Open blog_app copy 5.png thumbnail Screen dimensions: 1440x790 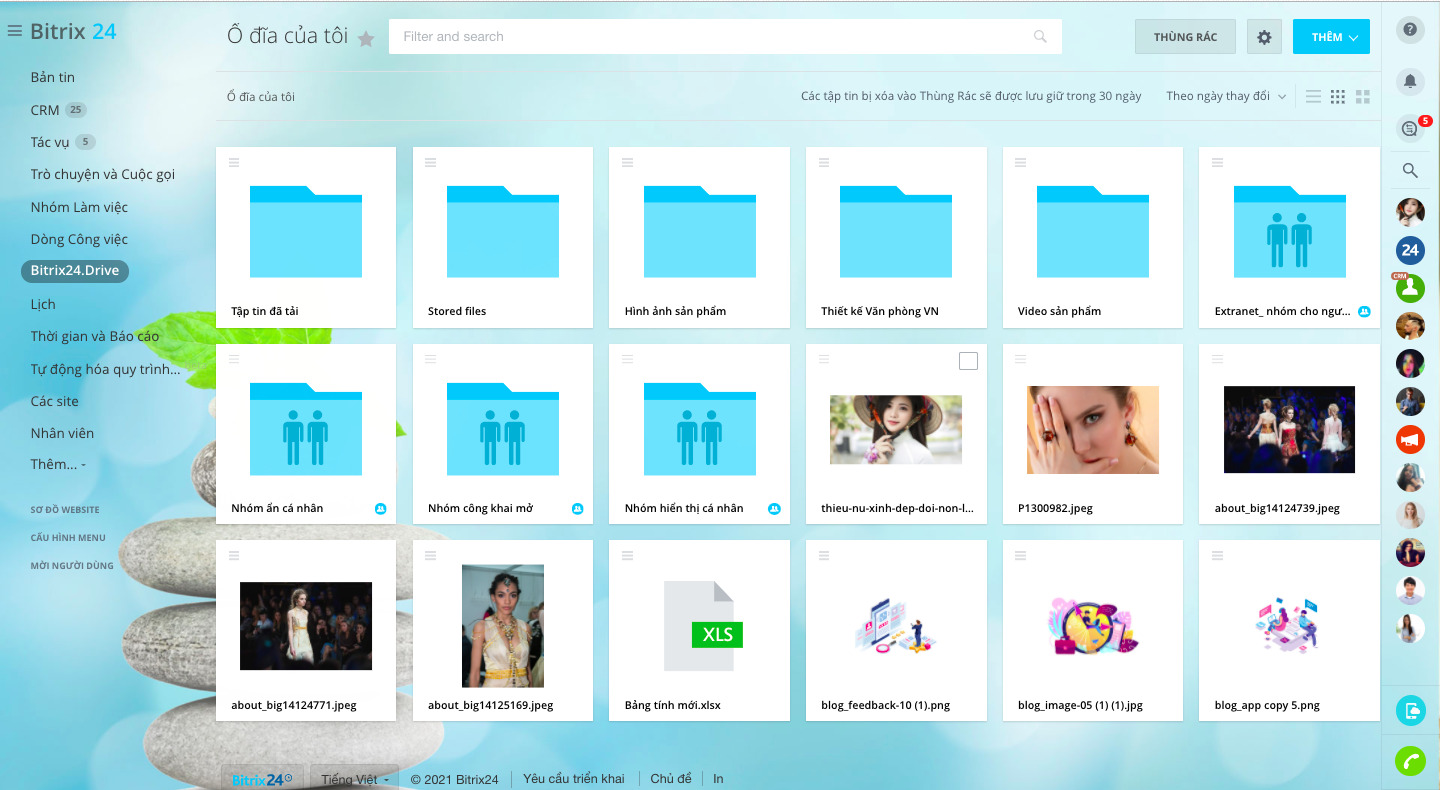[1290, 626]
